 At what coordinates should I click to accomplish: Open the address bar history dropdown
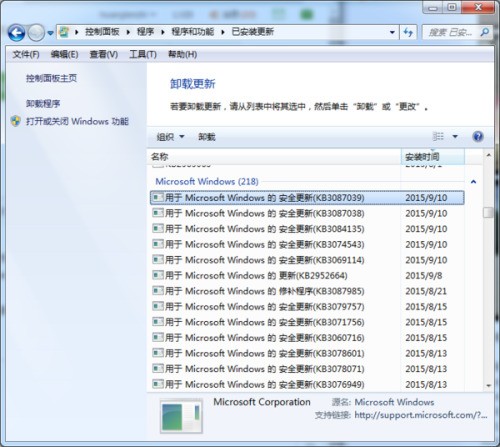click(x=392, y=32)
